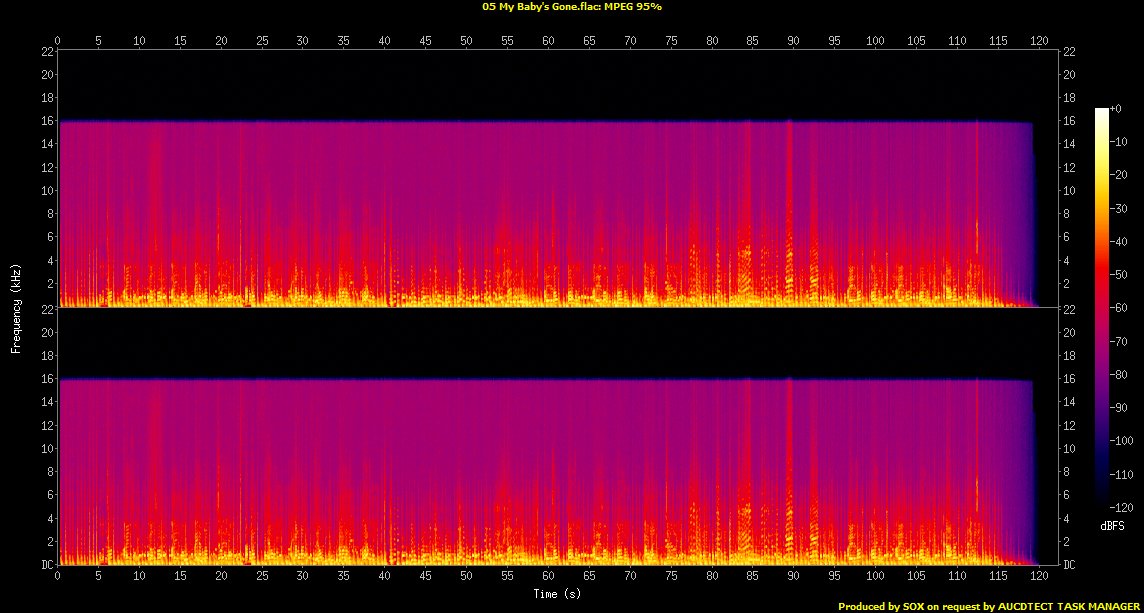Click the DC label on the left axis
1144x613 pixels.
click(x=47, y=565)
